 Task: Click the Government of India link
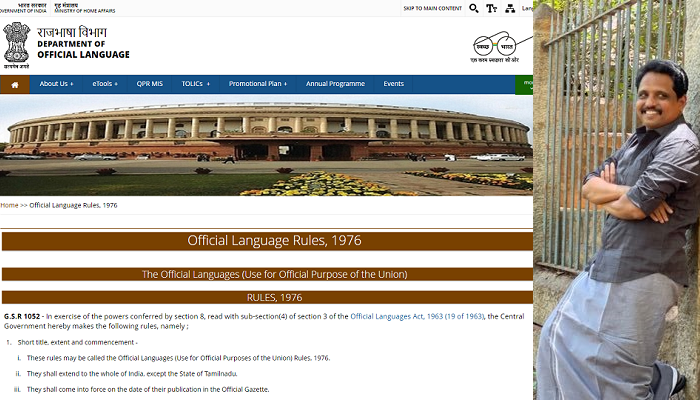point(23,8)
